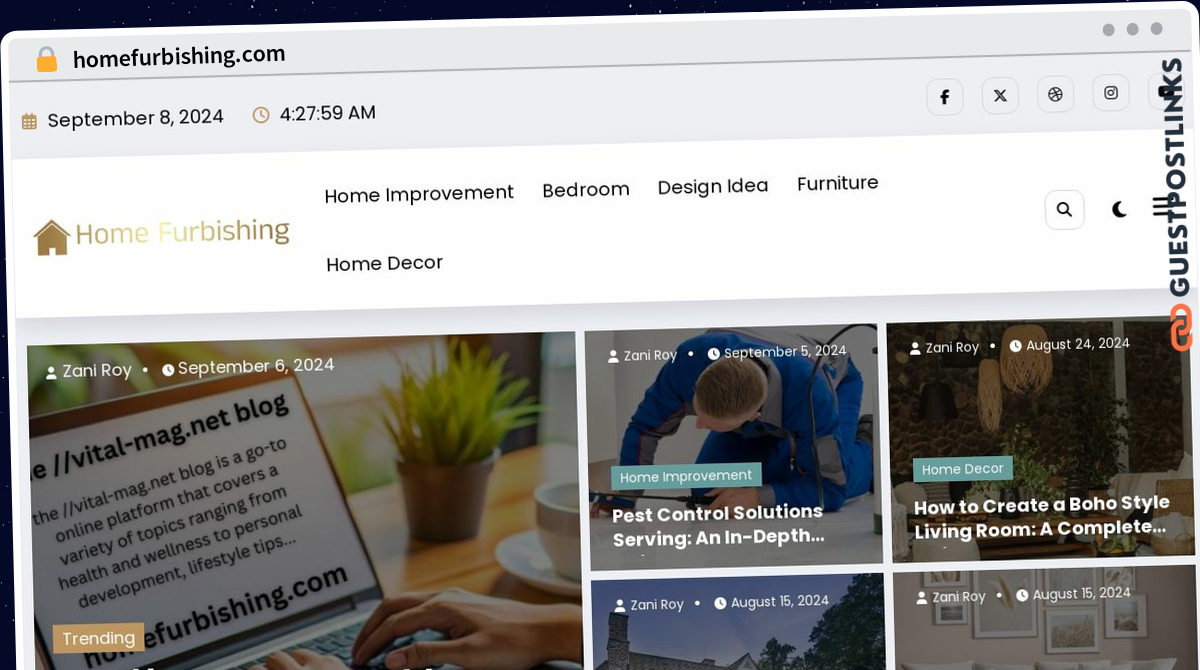This screenshot has height=670, width=1200.
Task: Open the X (Twitter) social icon
Action: click(x=1000, y=95)
